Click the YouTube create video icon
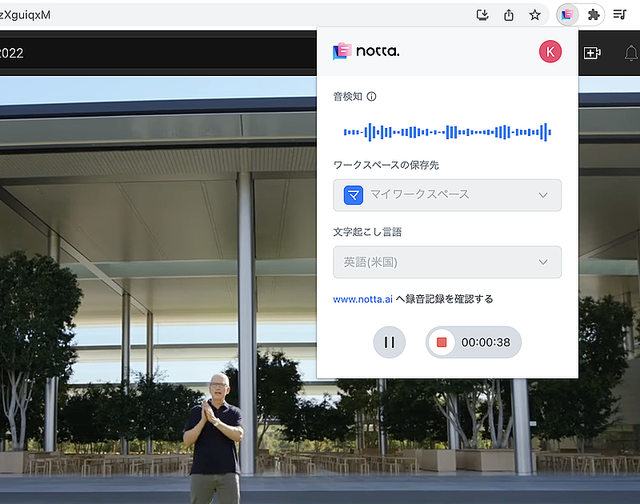The width and height of the screenshot is (640, 504). pyautogui.click(x=592, y=53)
